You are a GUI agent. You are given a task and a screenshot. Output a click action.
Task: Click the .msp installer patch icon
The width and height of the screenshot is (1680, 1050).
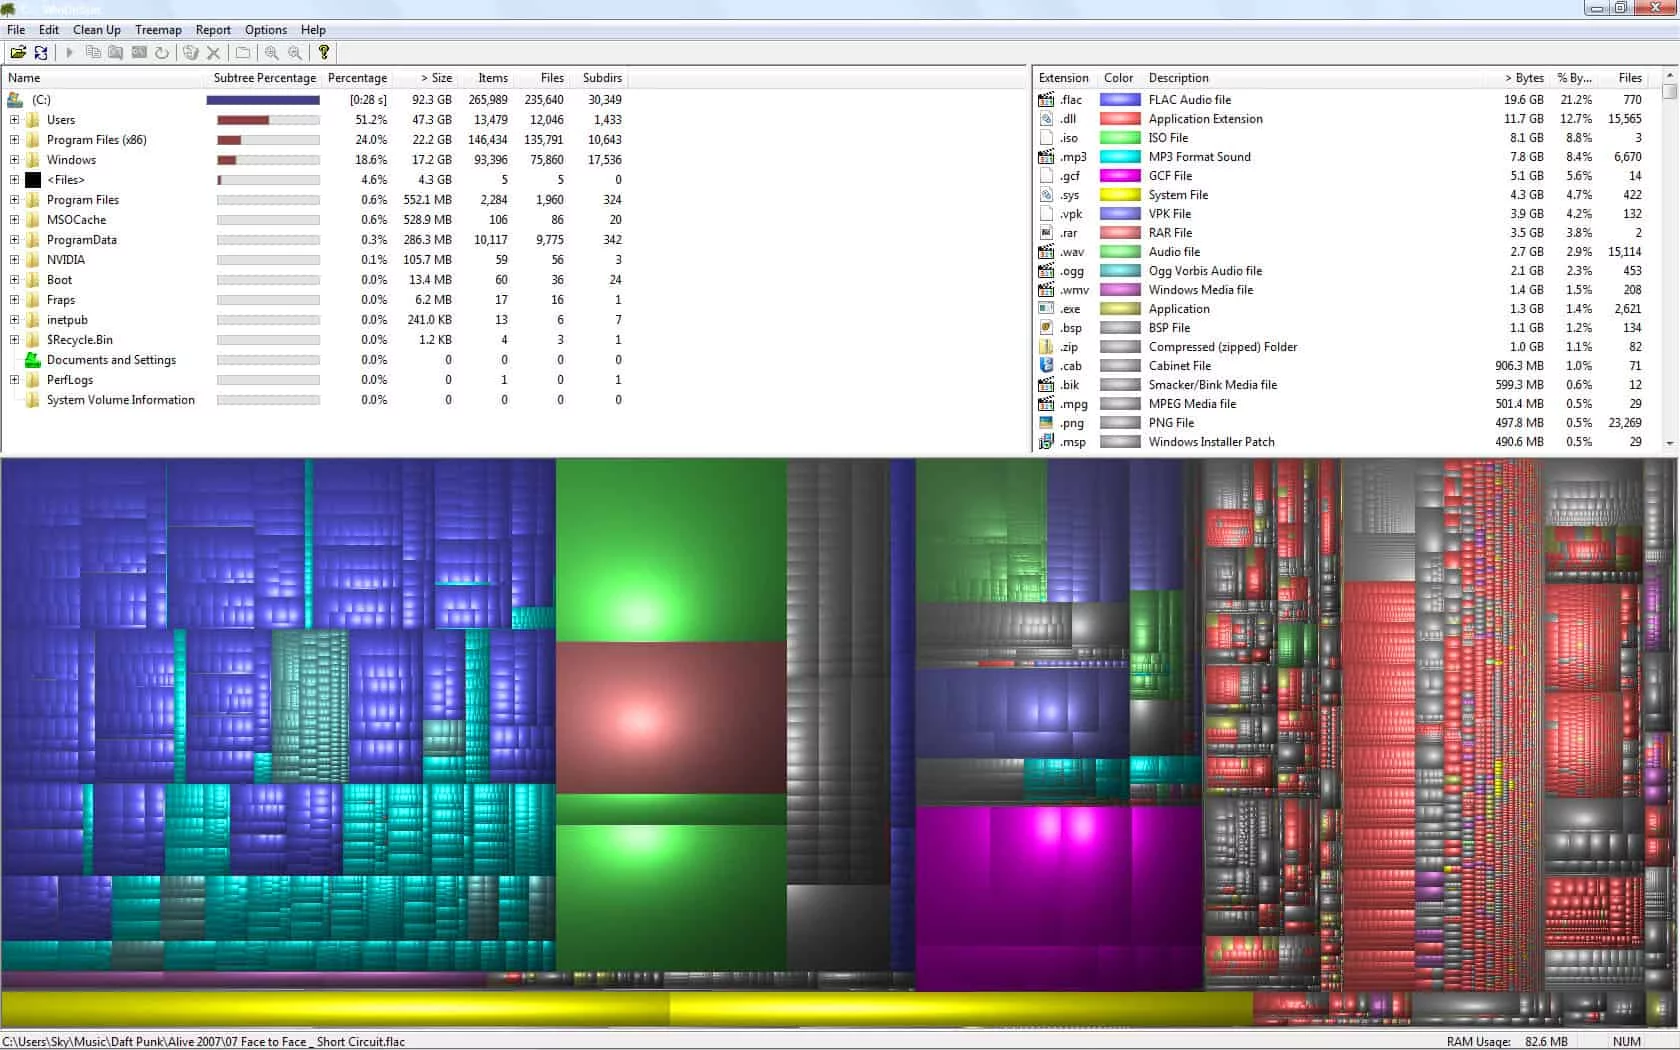tap(1046, 442)
